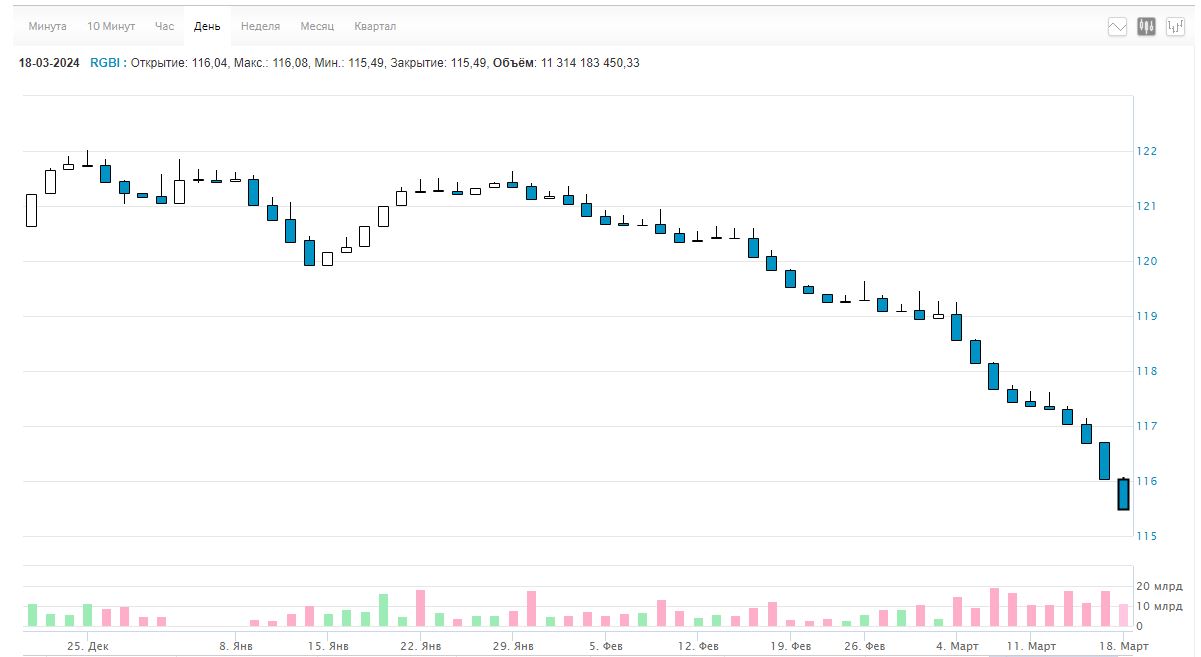Choose the Месяц timeframe tab
The height and width of the screenshot is (657, 1201).
coord(318,26)
